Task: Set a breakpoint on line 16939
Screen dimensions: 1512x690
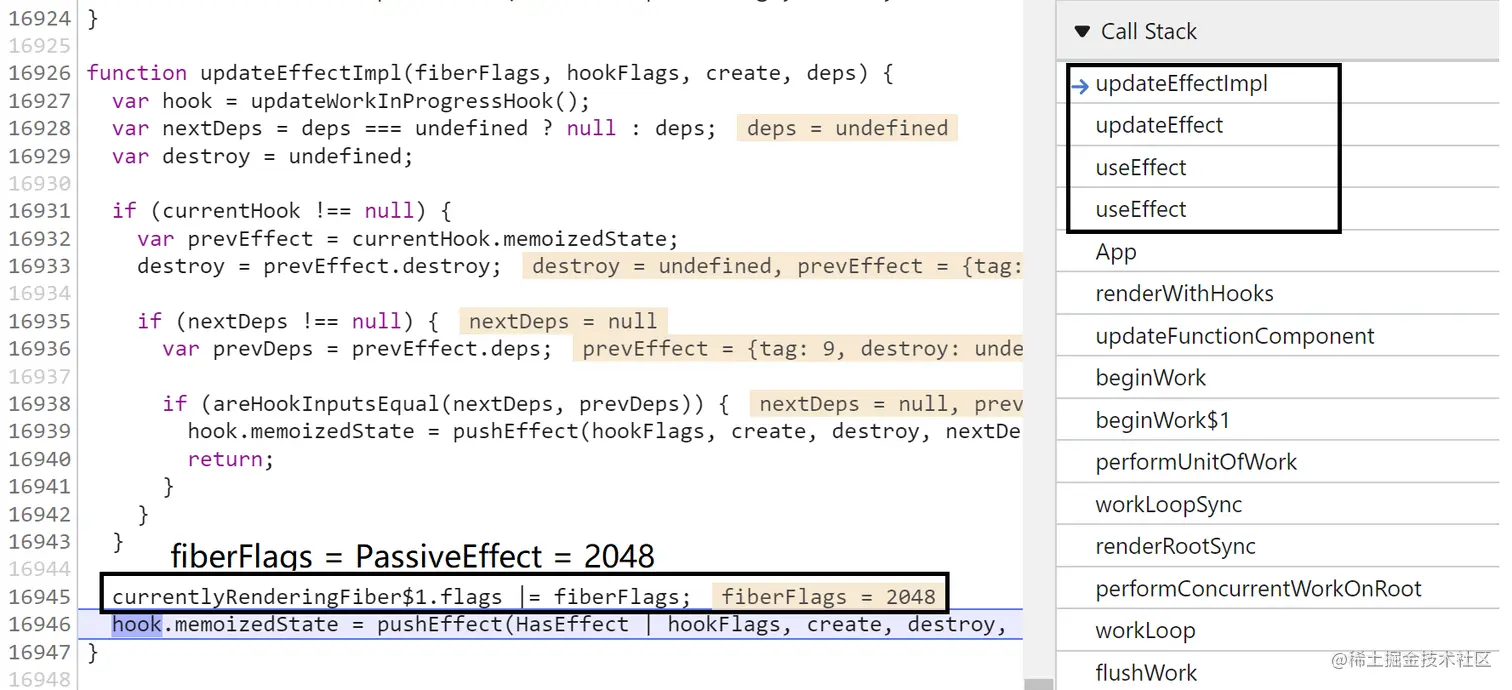Action: [x=40, y=431]
